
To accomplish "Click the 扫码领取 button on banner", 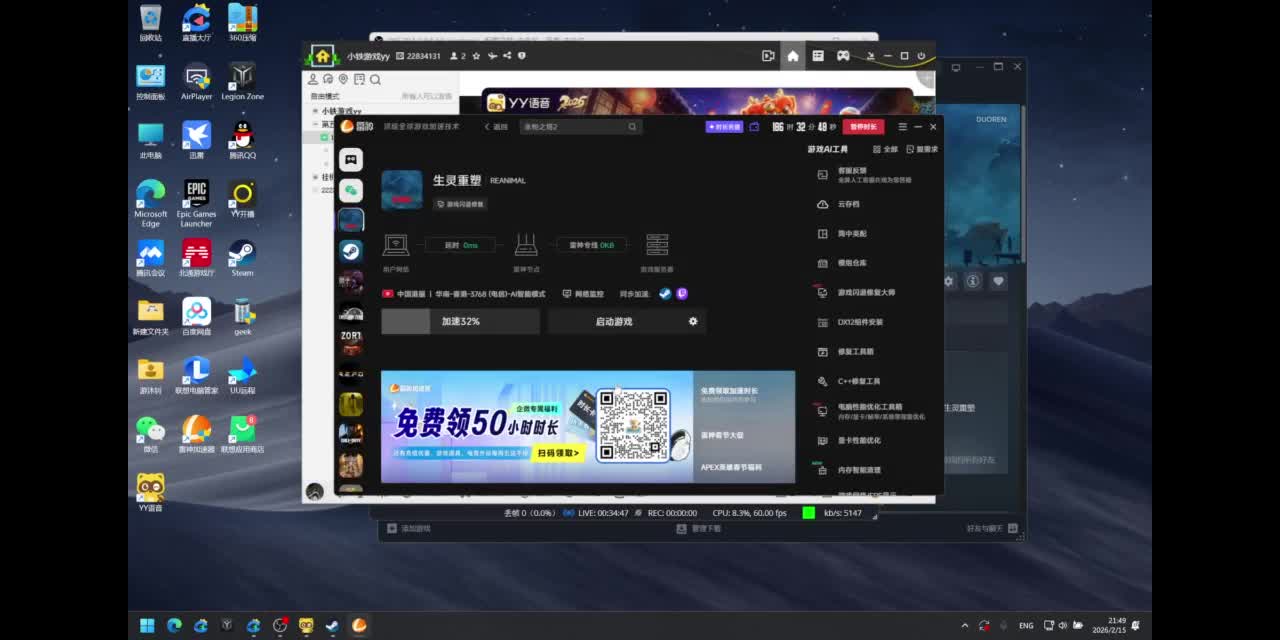I will pos(558,453).
